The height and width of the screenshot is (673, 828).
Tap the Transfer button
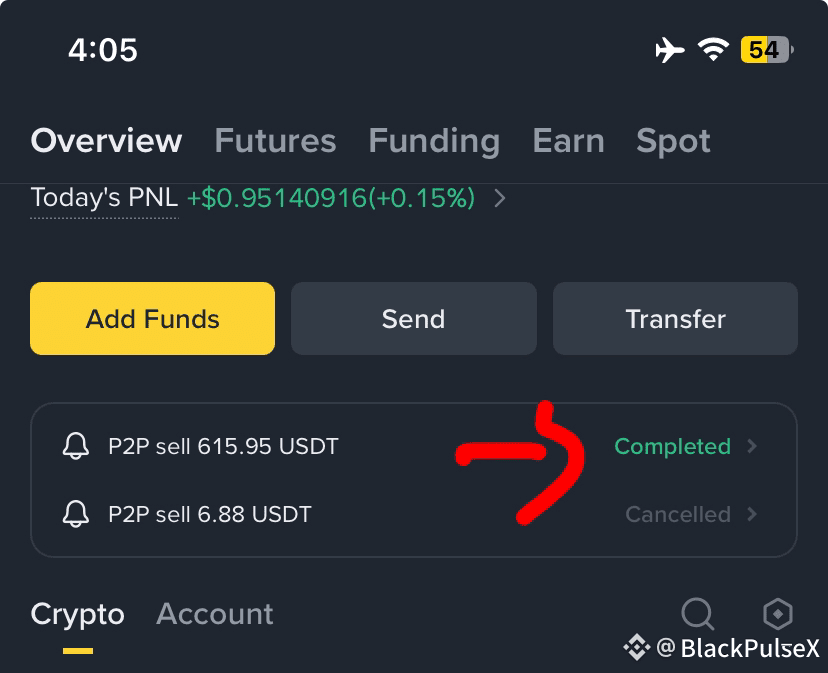tap(675, 319)
